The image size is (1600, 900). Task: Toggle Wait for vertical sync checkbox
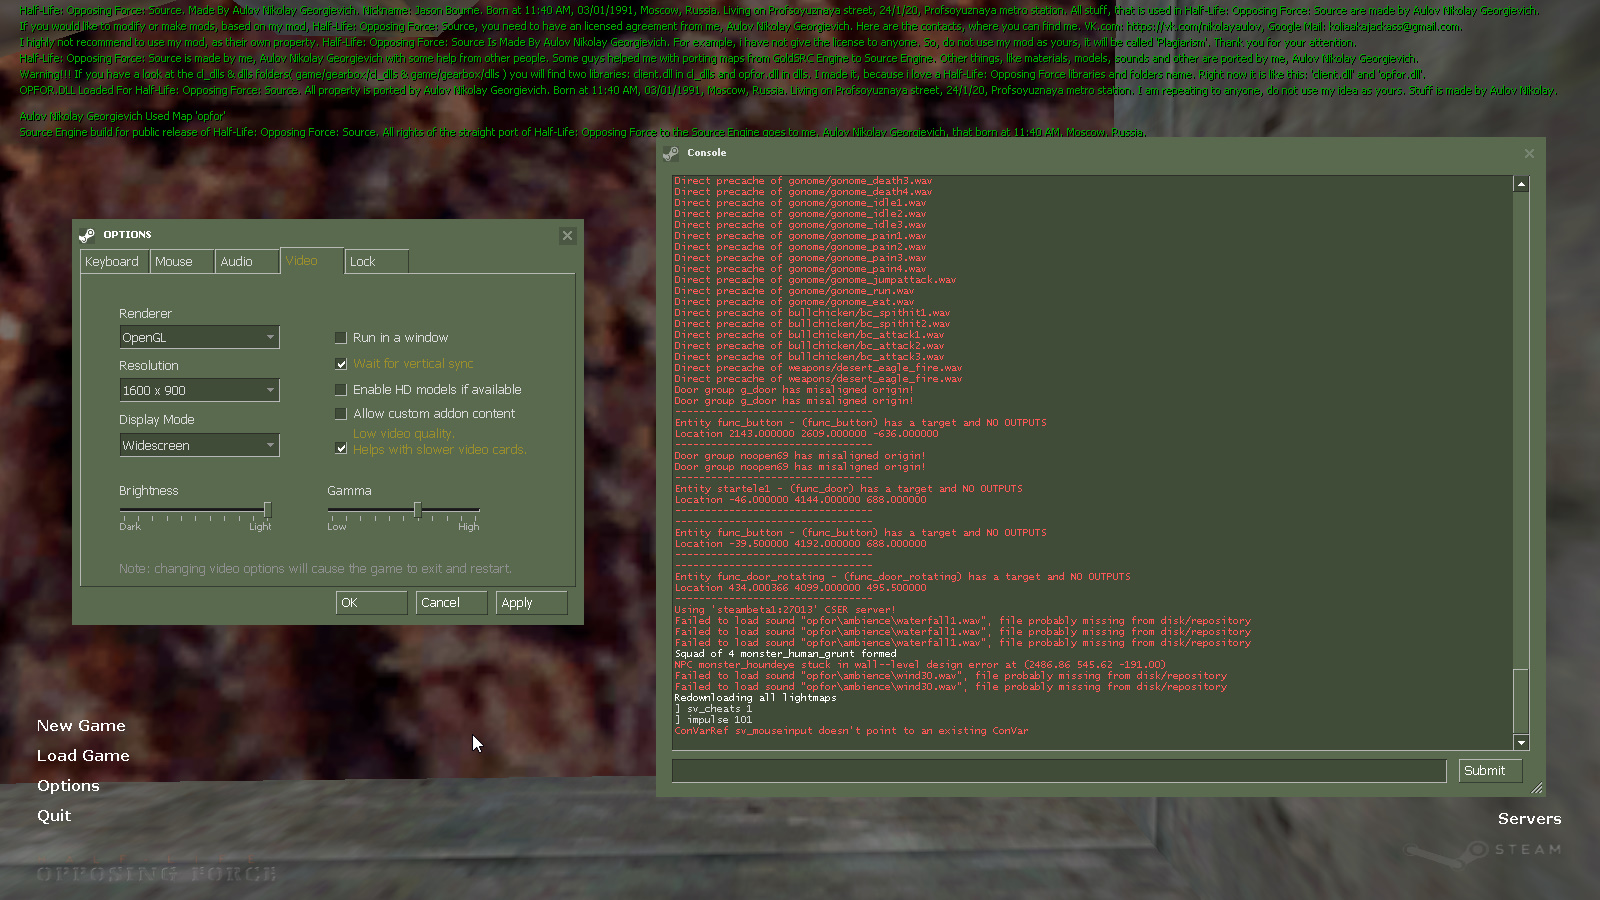[x=341, y=364]
